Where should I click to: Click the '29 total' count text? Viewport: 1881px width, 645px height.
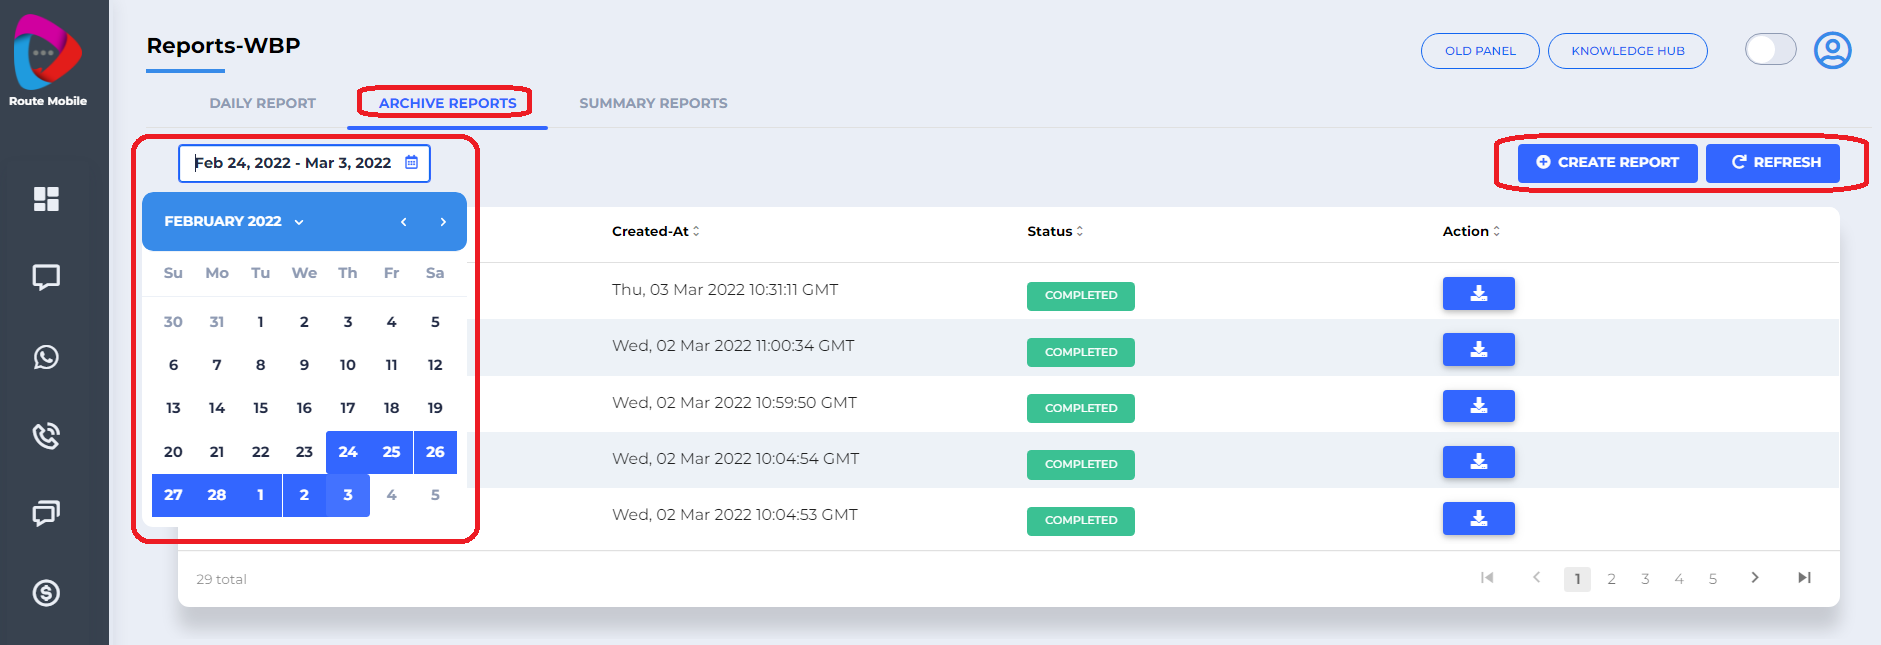tap(221, 579)
